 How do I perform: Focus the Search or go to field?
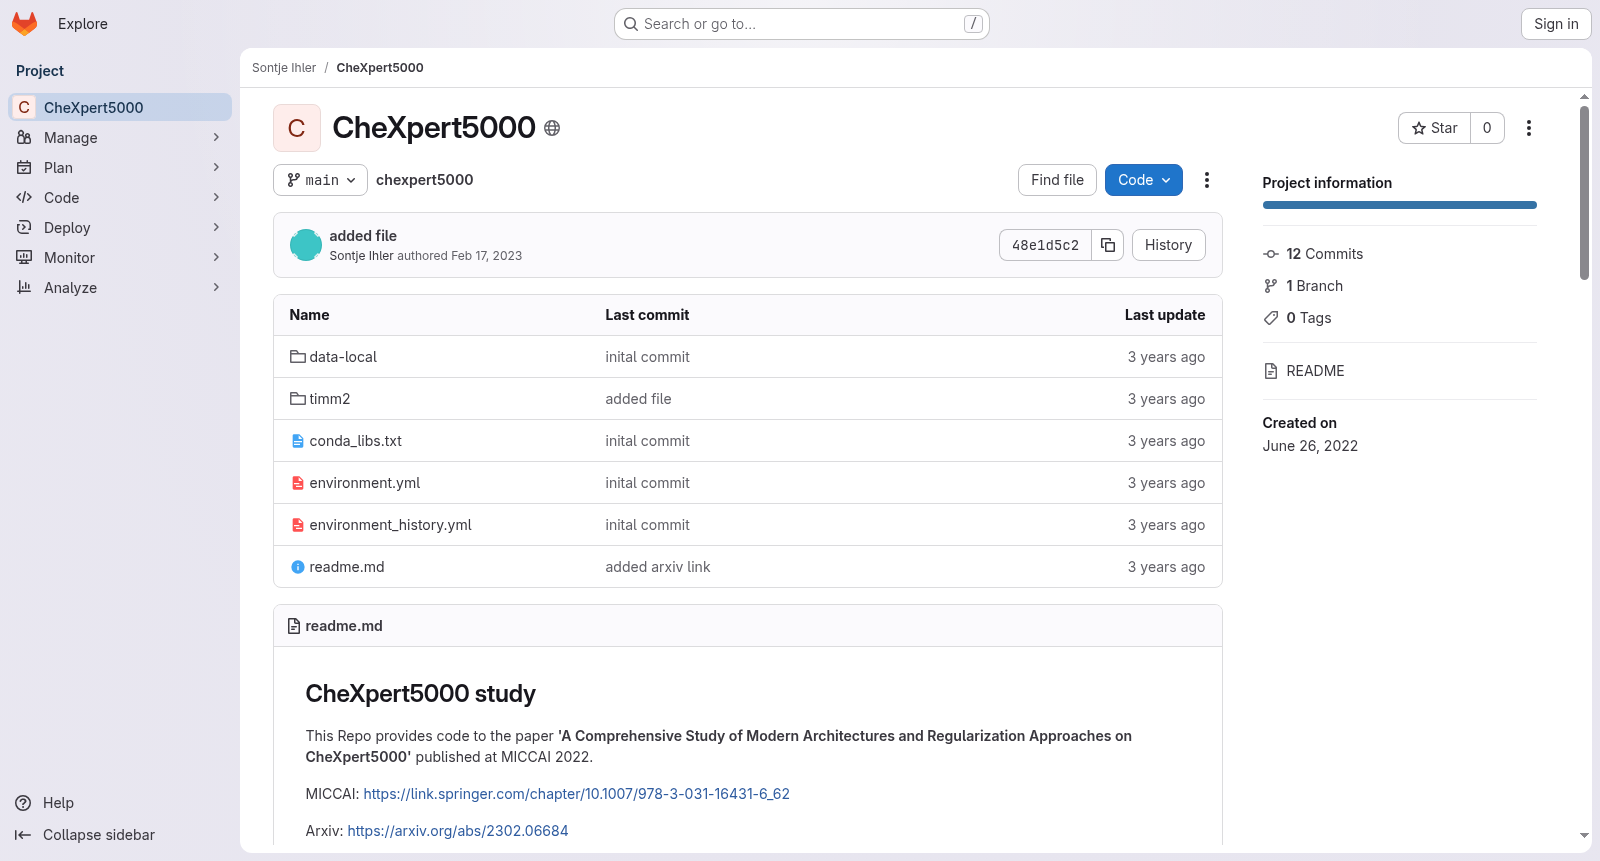[802, 24]
